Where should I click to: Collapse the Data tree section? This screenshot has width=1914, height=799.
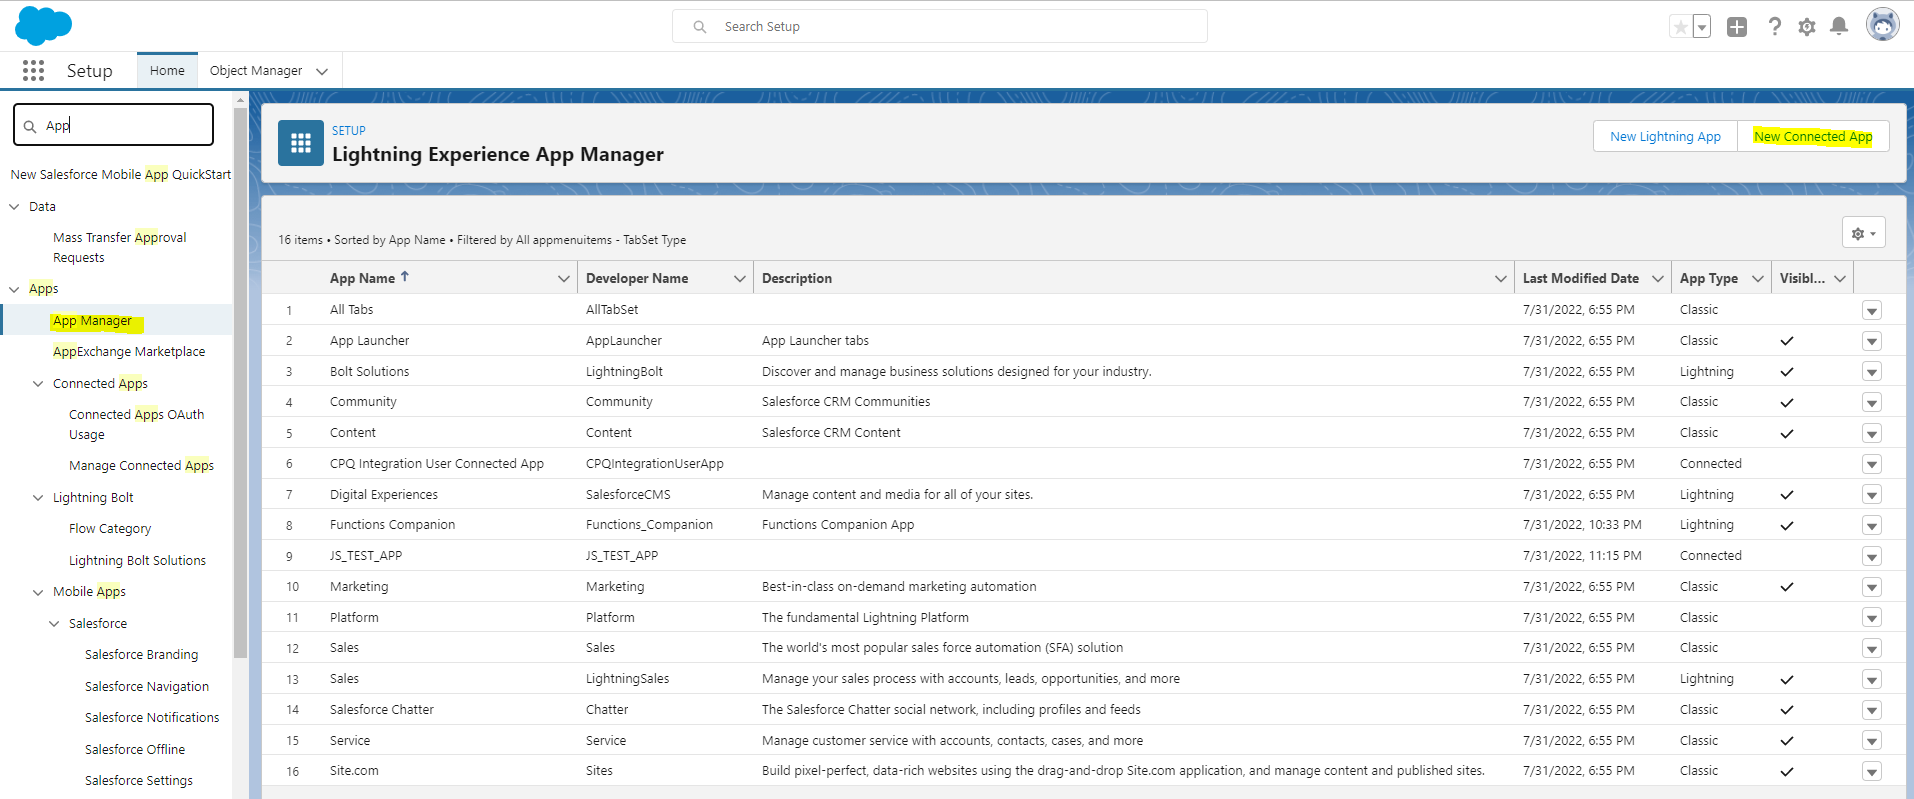tap(14, 207)
